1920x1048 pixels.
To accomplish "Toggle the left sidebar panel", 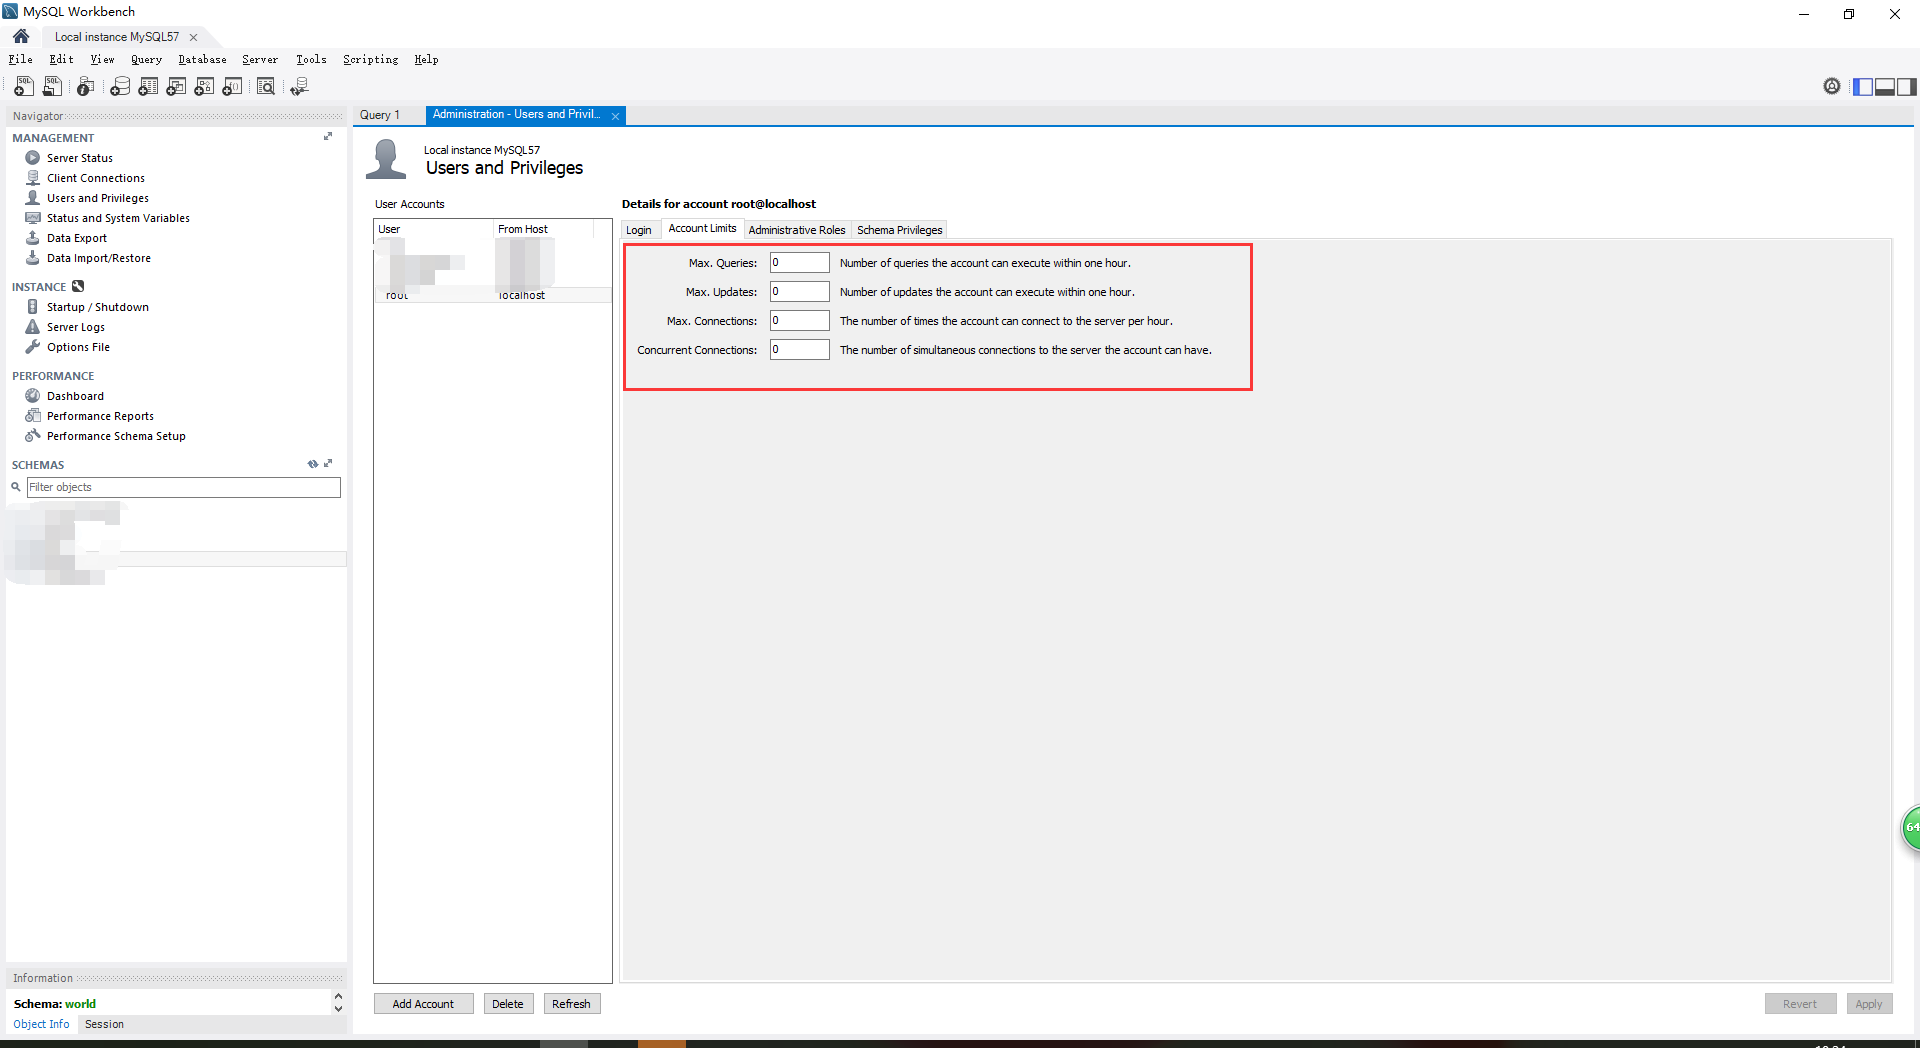I will point(1863,87).
